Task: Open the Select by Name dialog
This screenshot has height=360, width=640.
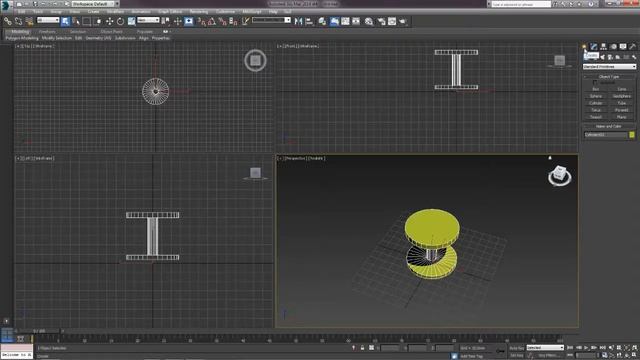Action: 76,21
